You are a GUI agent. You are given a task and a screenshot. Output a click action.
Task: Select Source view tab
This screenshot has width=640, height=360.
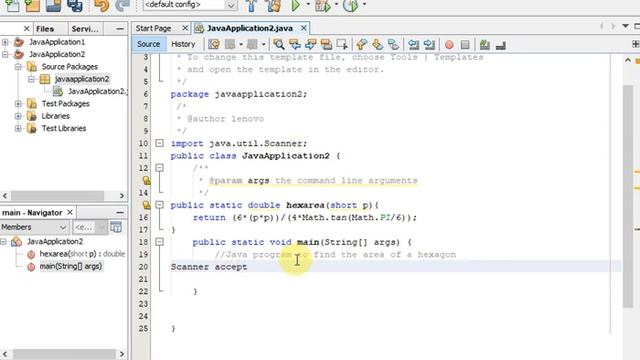pos(149,44)
